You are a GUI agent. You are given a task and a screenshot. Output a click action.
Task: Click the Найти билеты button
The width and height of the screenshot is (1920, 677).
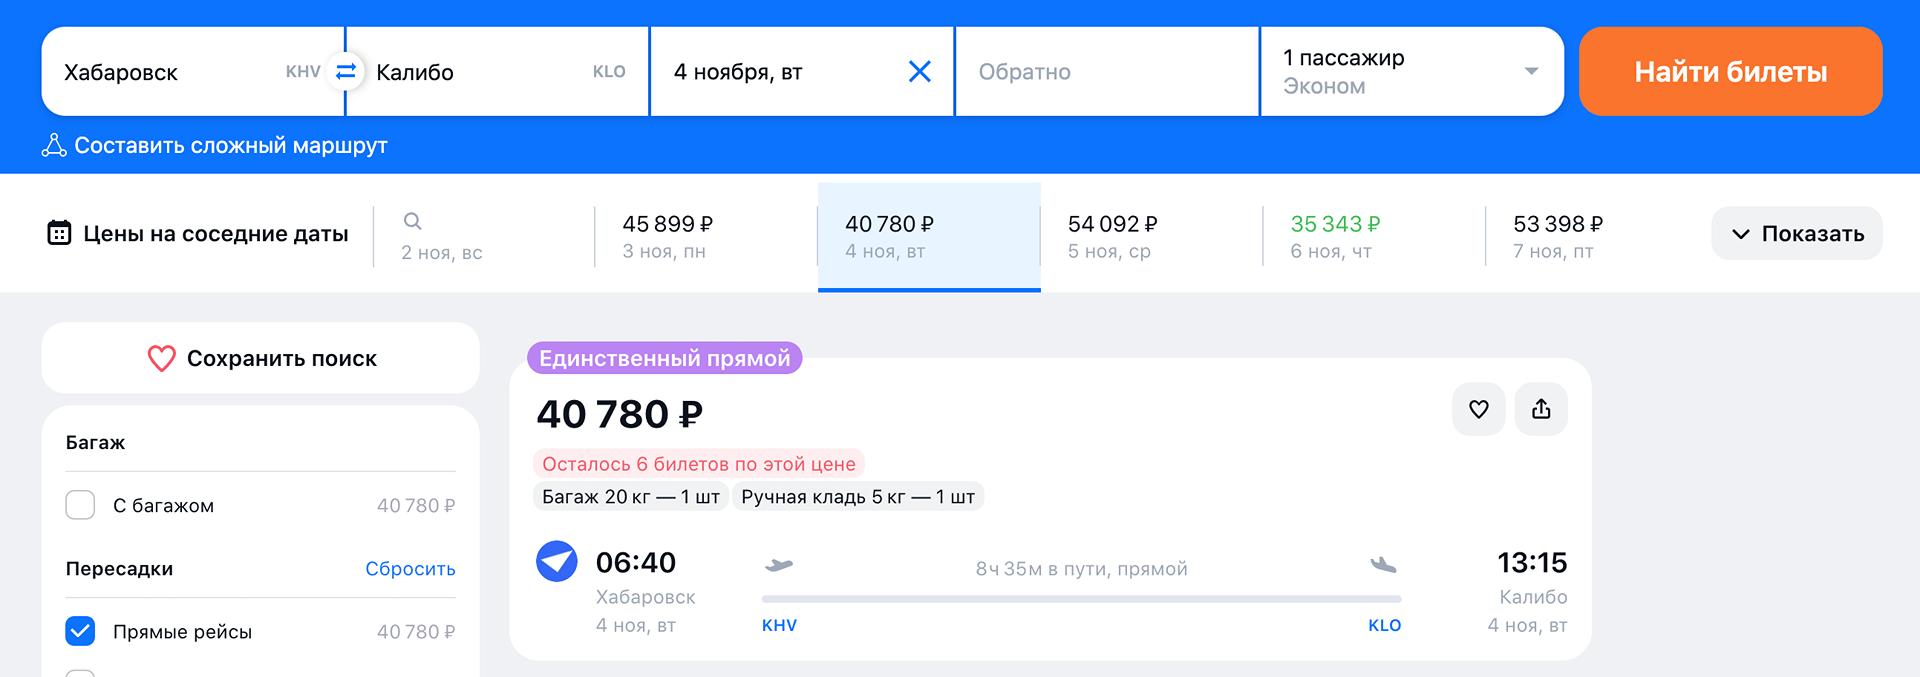(1730, 72)
